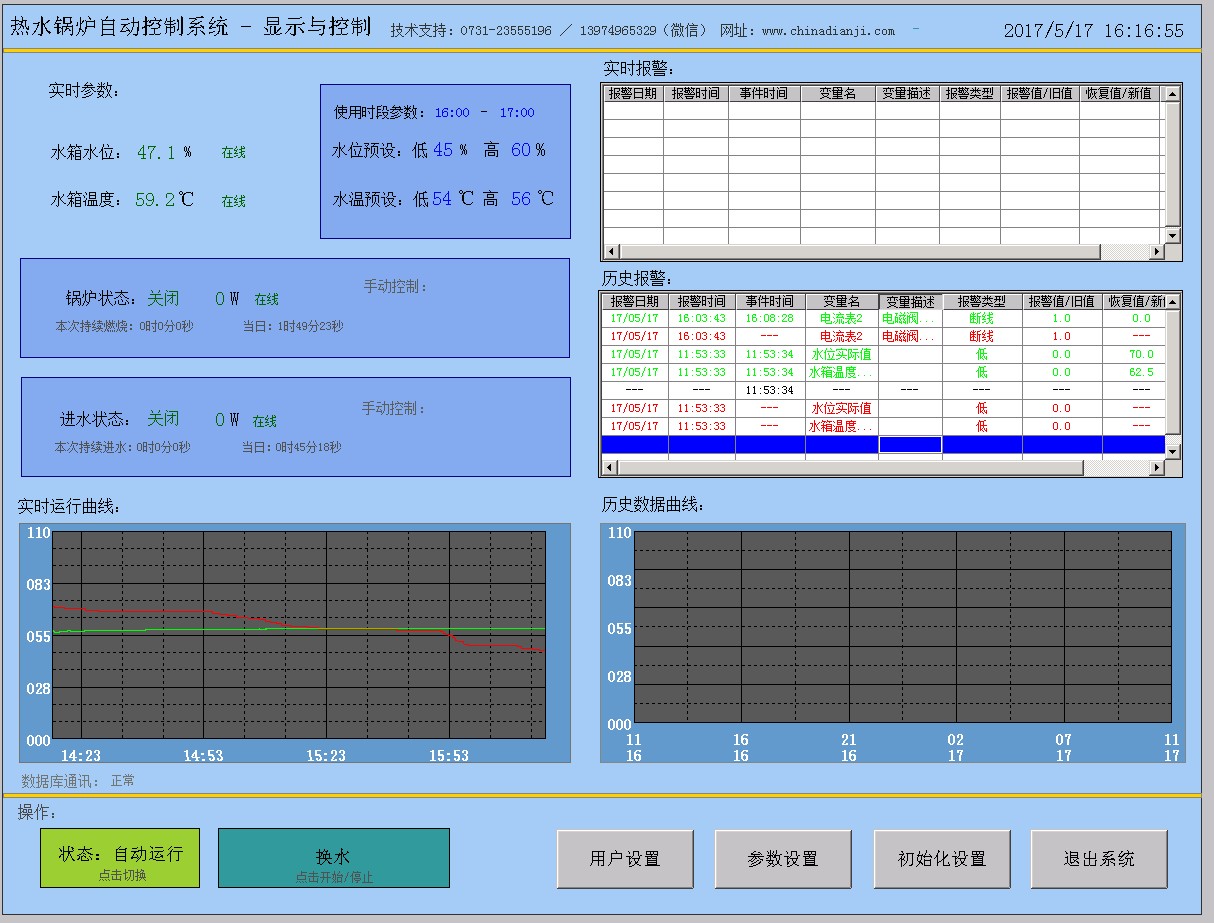The width and height of the screenshot is (1214, 923).
Task: Click 变量名 header in 实时报警 table
Action: tap(837, 93)
